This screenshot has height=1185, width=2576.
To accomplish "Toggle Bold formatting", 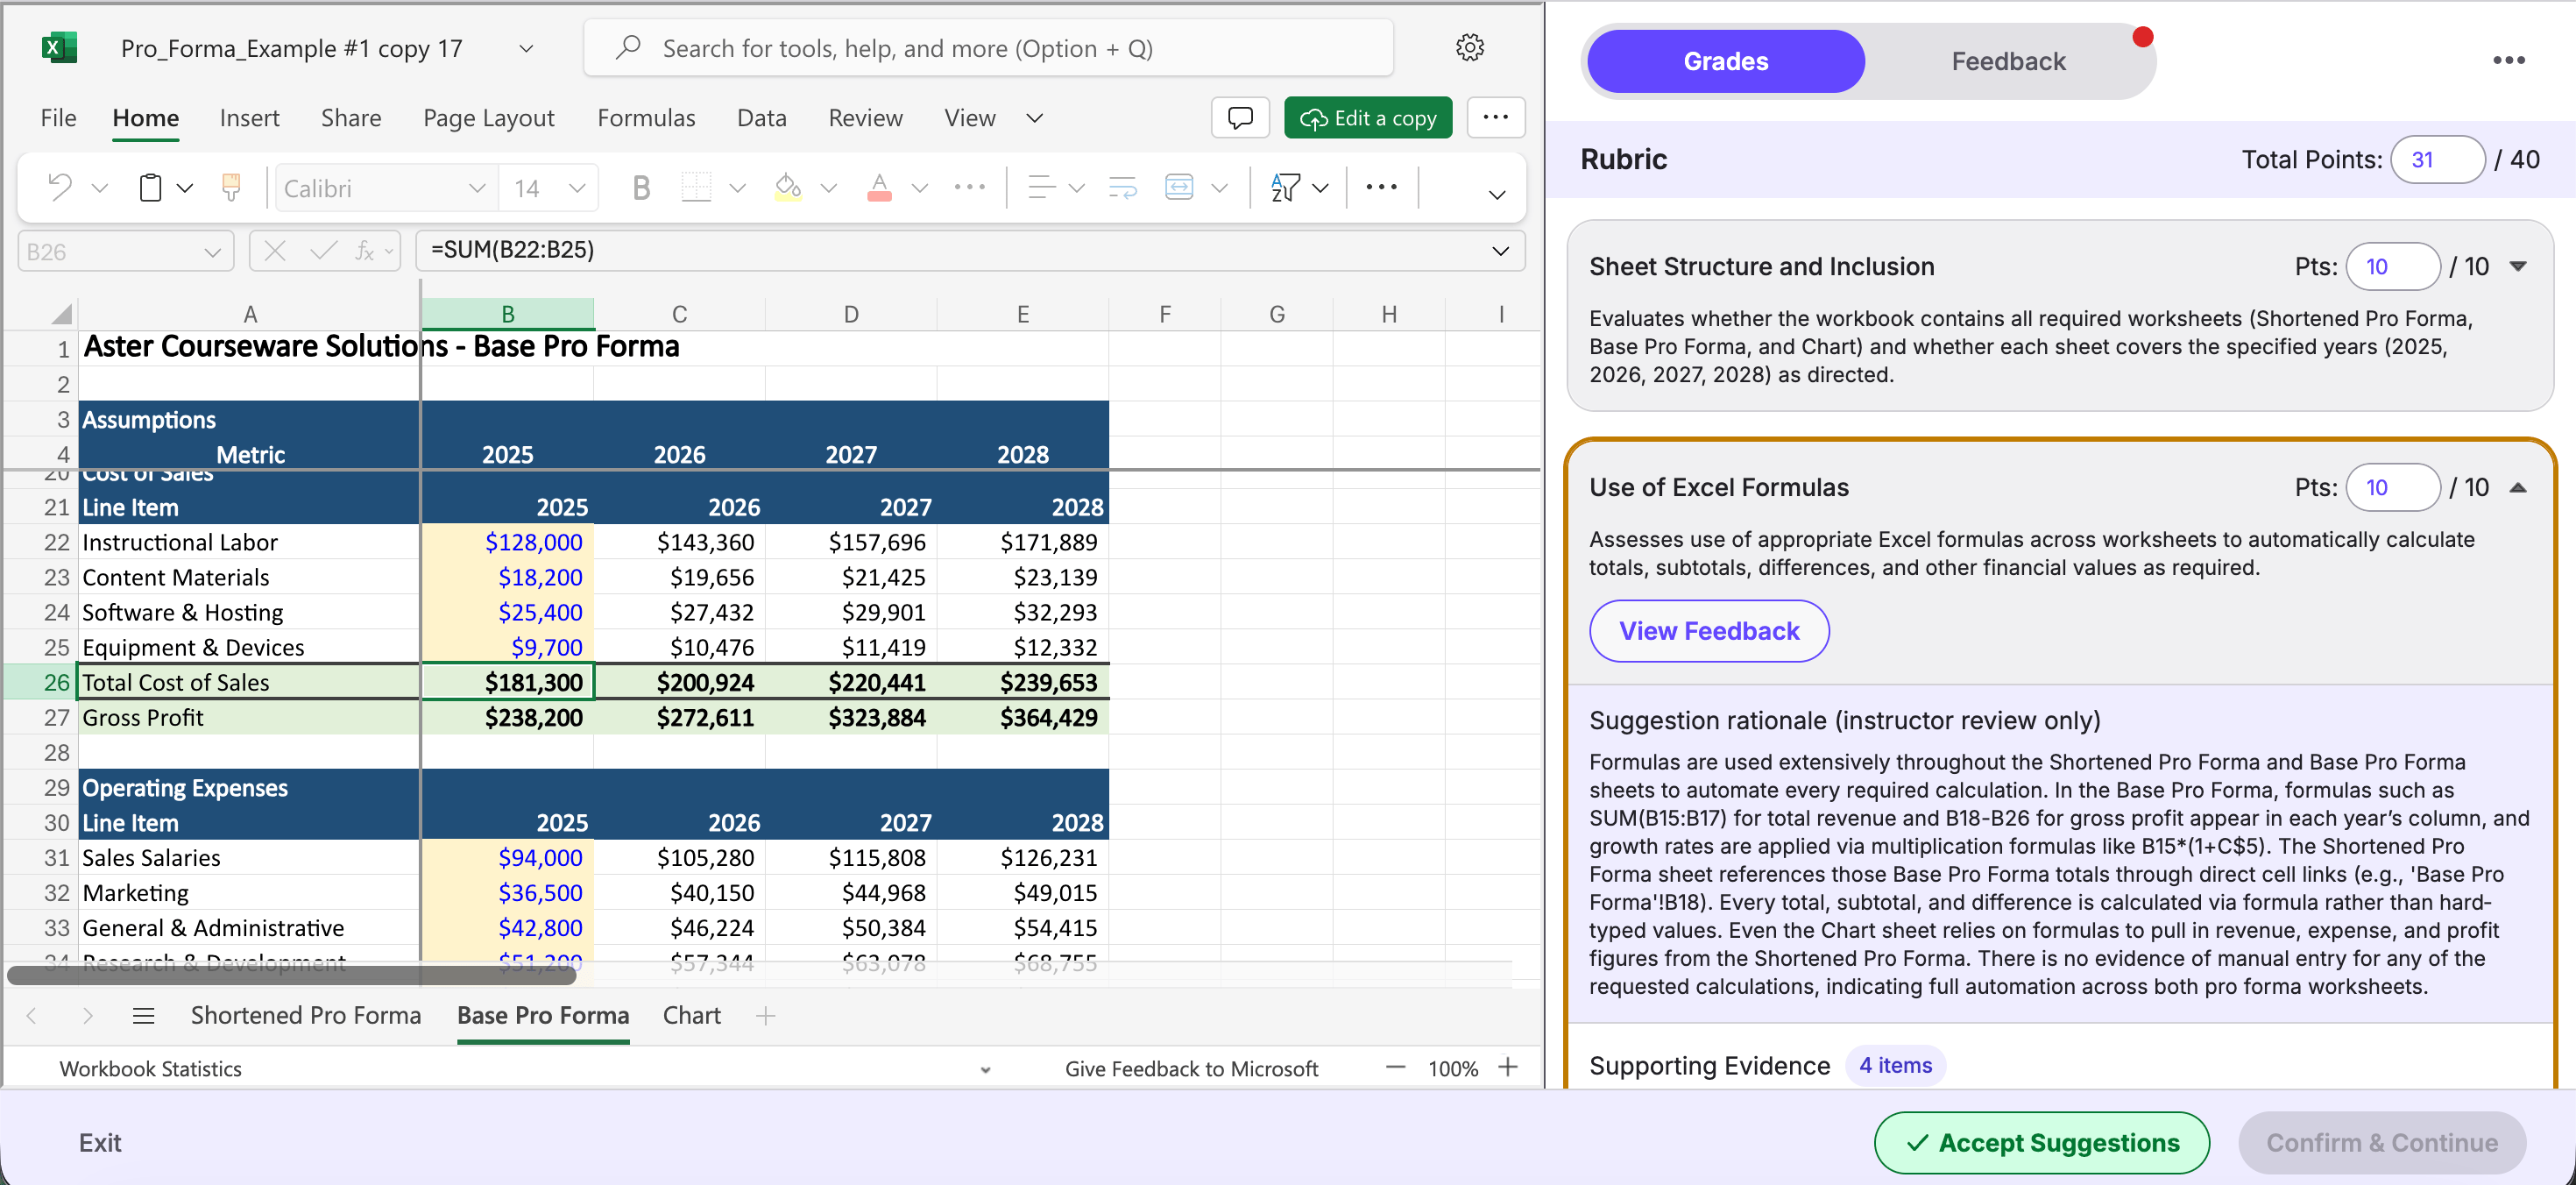I will pos(641,187).
